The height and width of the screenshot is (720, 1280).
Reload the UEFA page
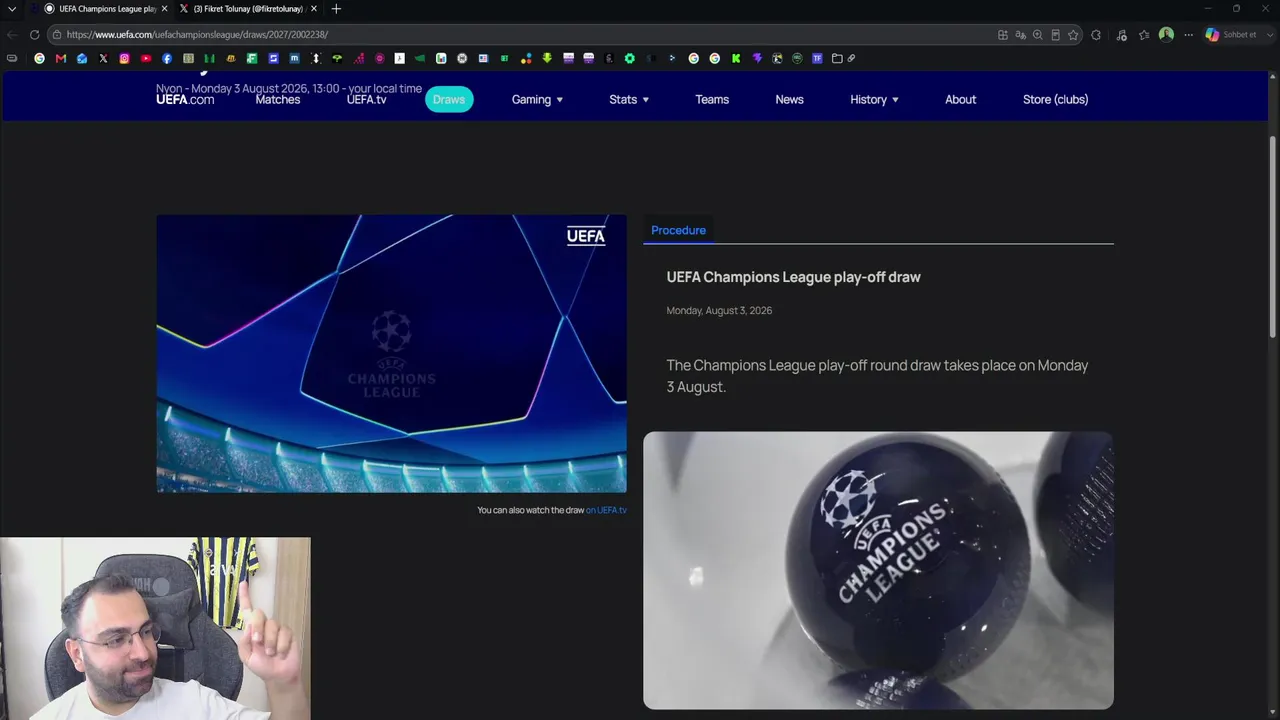click(x=34, y=34)
